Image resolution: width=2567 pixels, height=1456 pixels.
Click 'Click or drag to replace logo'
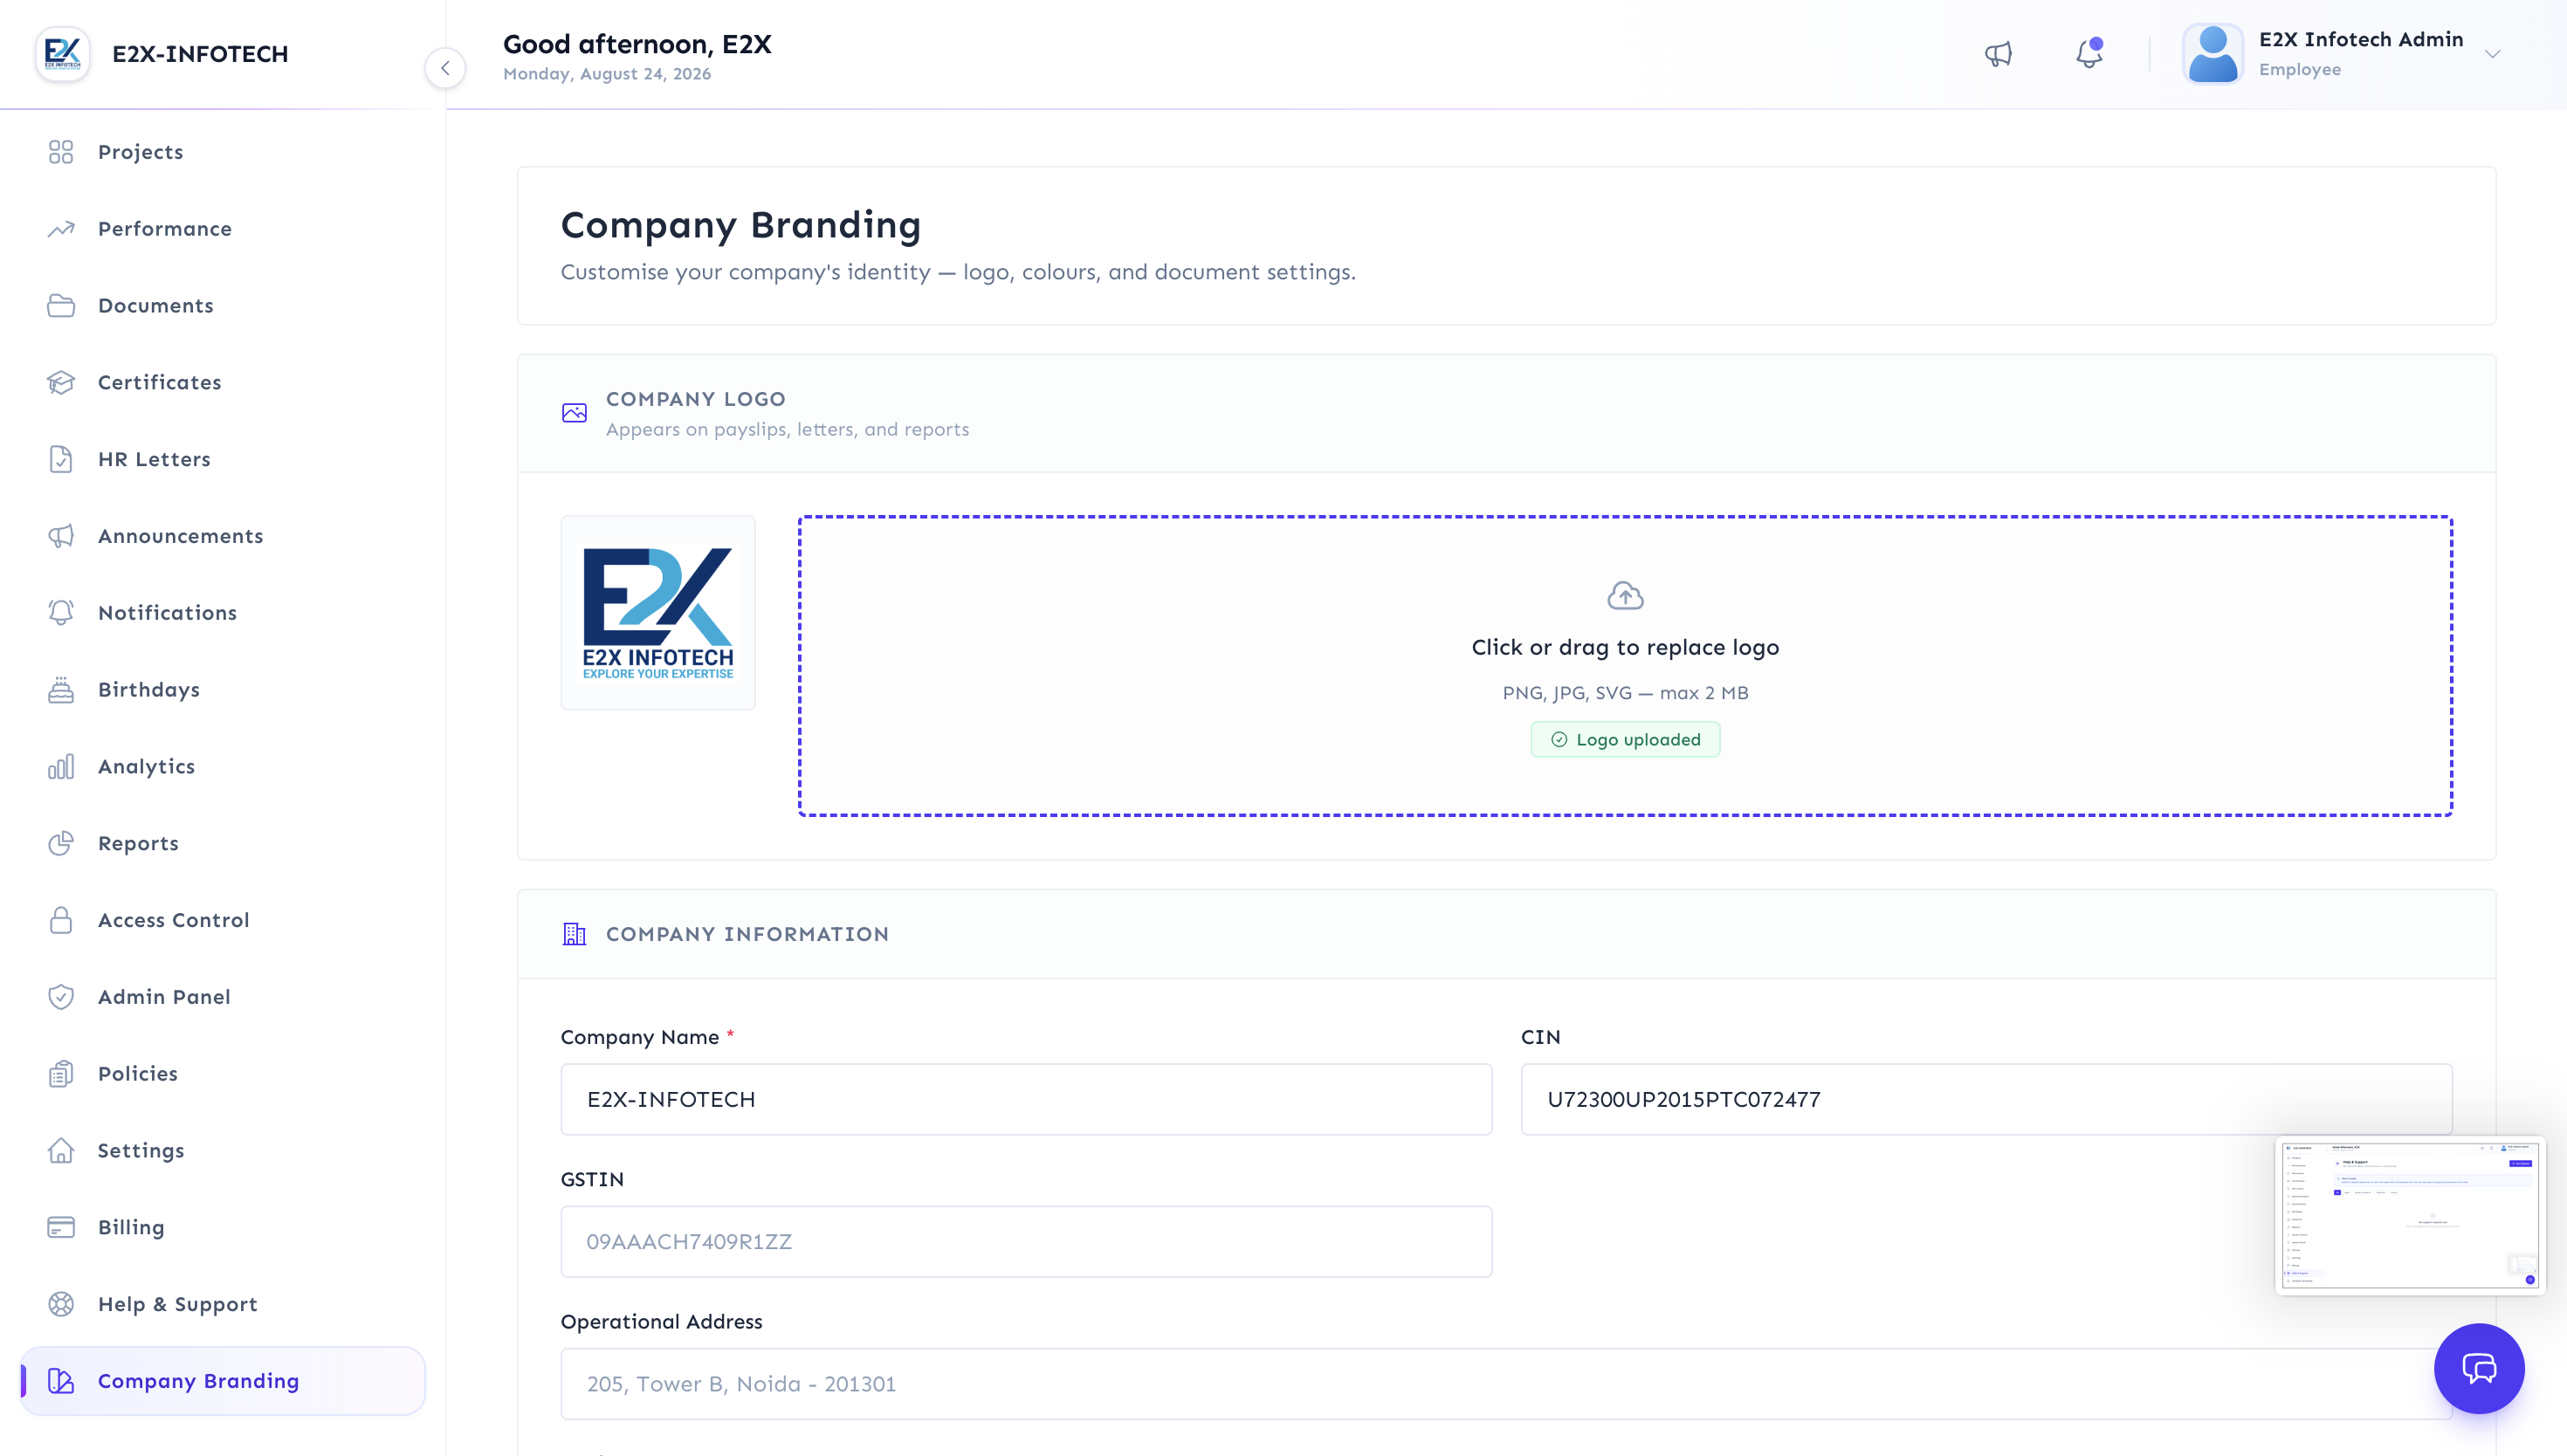1625,648
